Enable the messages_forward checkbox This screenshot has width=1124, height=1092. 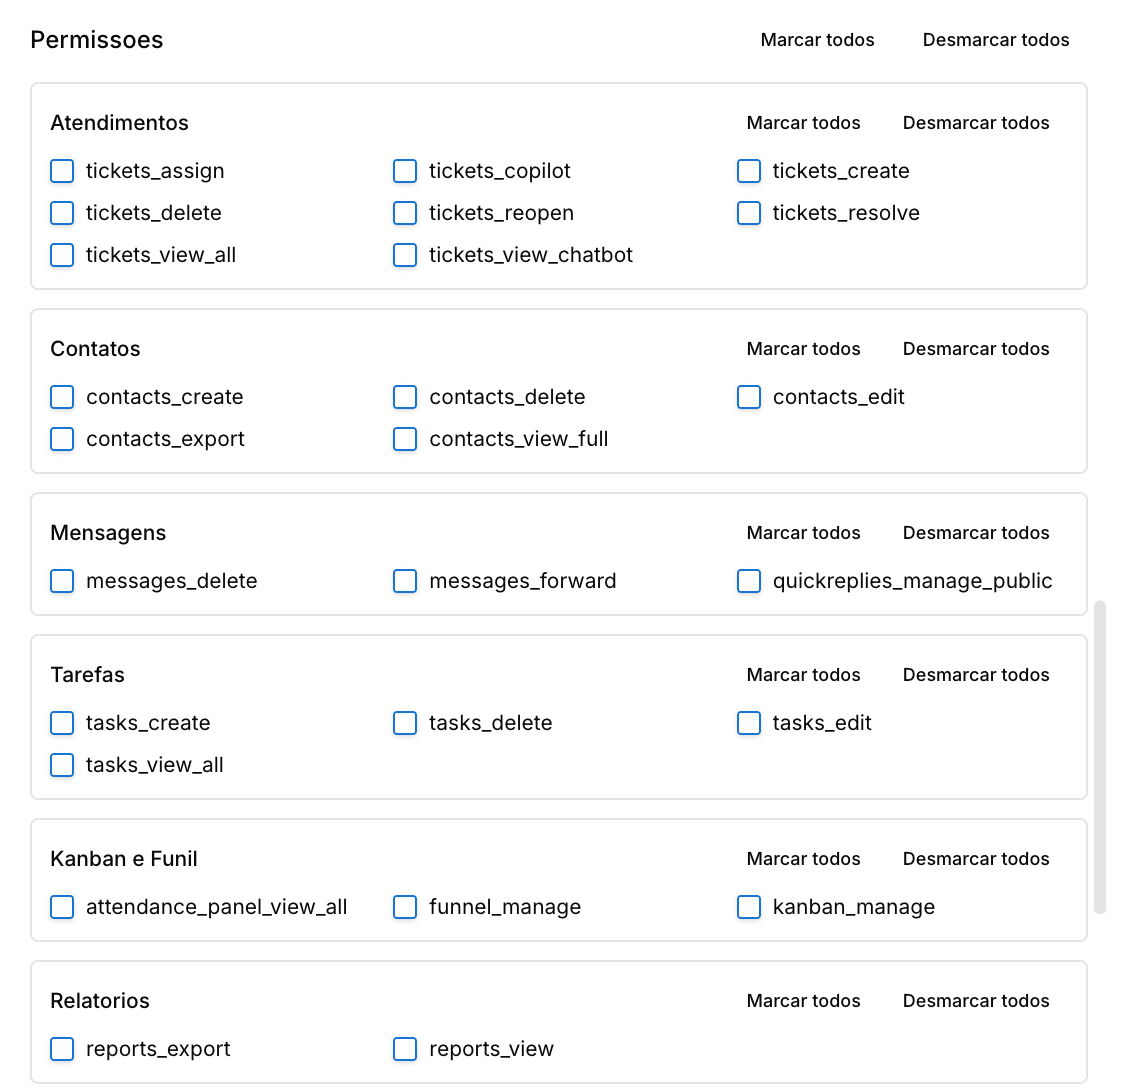tap(405, 581)
